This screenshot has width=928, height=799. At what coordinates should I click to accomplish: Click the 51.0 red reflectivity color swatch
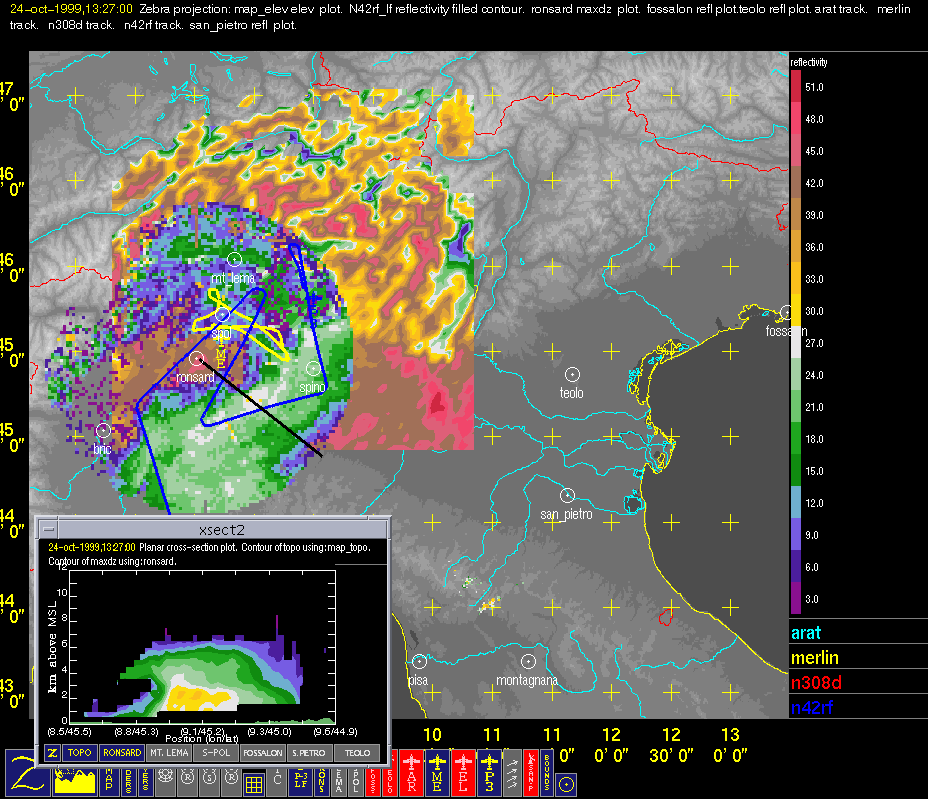tap(795, 86)
